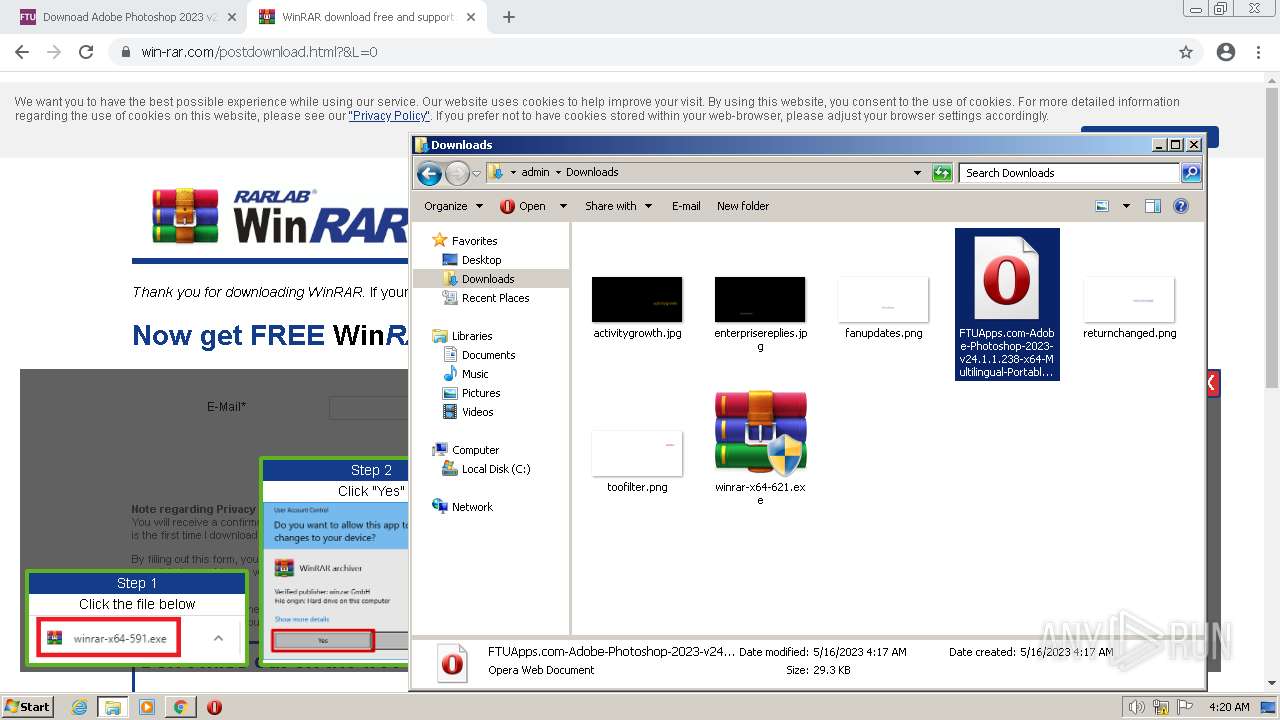1280x720 pixels.
Task: Open Recent Places in navigation pane
Action: (x=495, y=298)
